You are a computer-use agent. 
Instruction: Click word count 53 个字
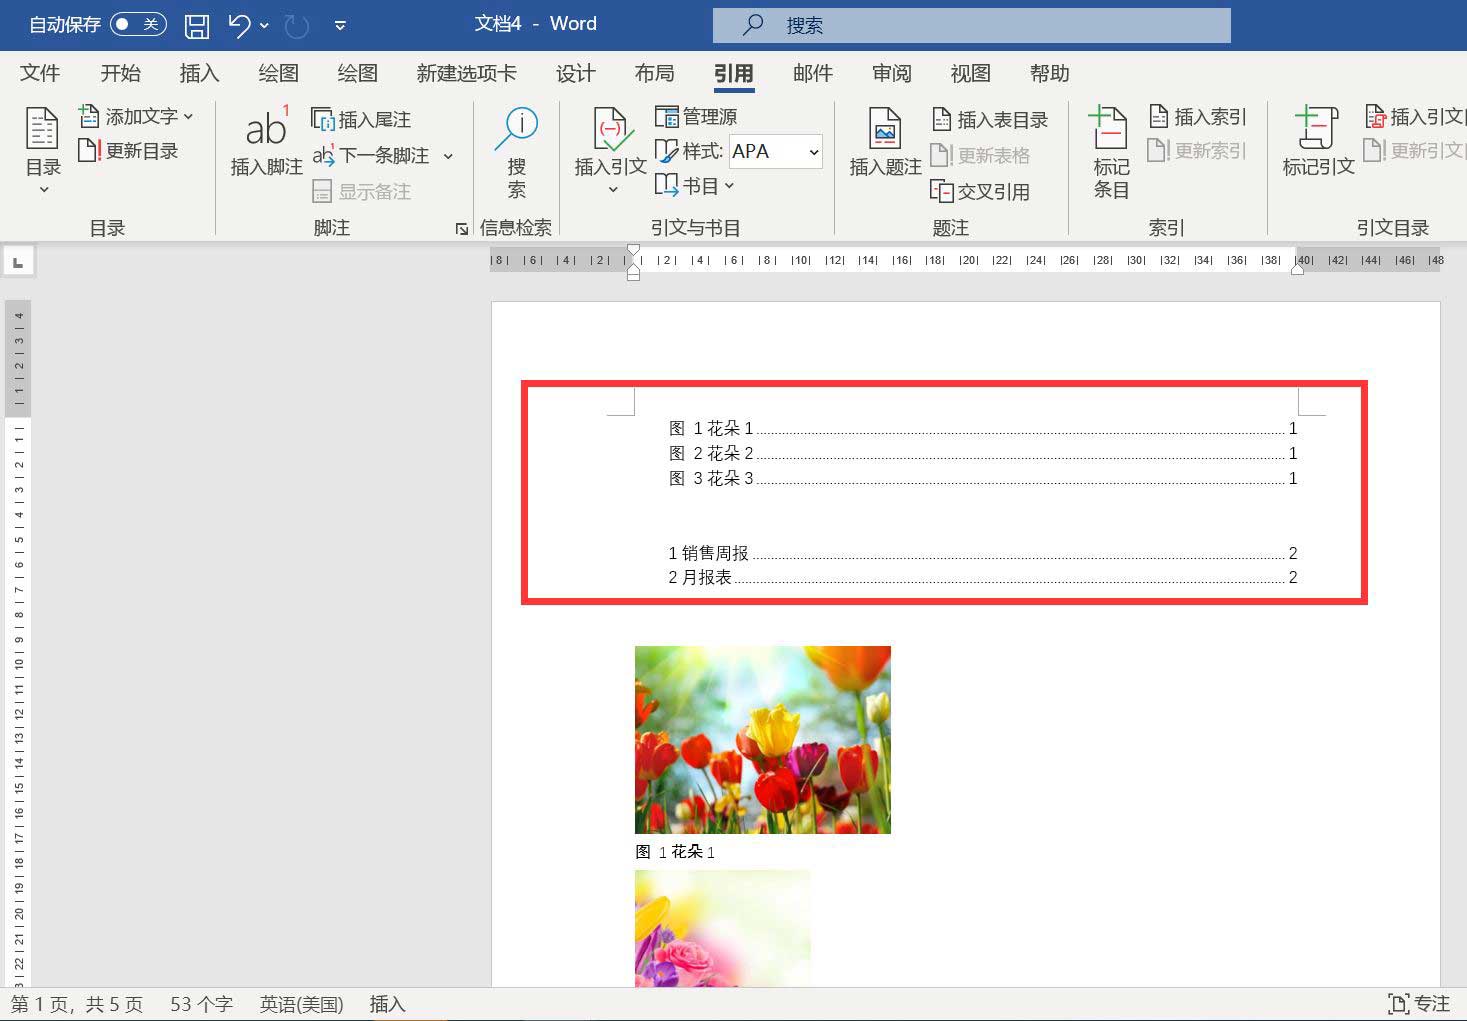[x=201, y=1004]
